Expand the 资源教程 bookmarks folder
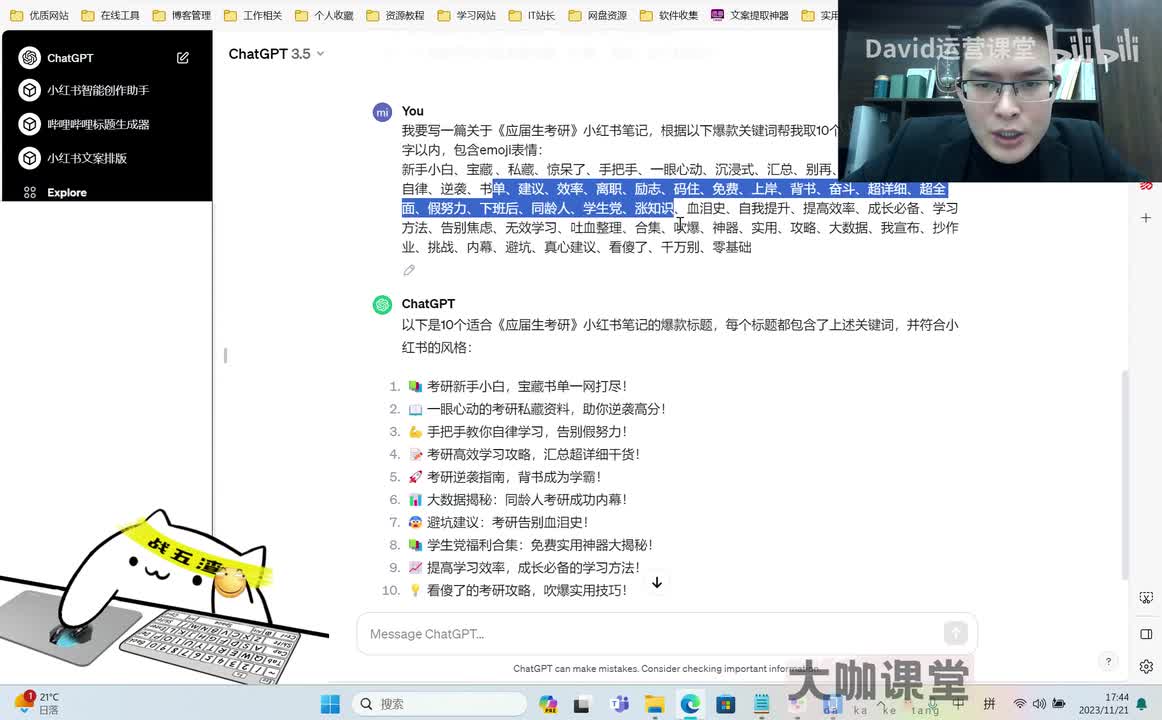This screenshot has width=1162, height=720. point(395,15)
